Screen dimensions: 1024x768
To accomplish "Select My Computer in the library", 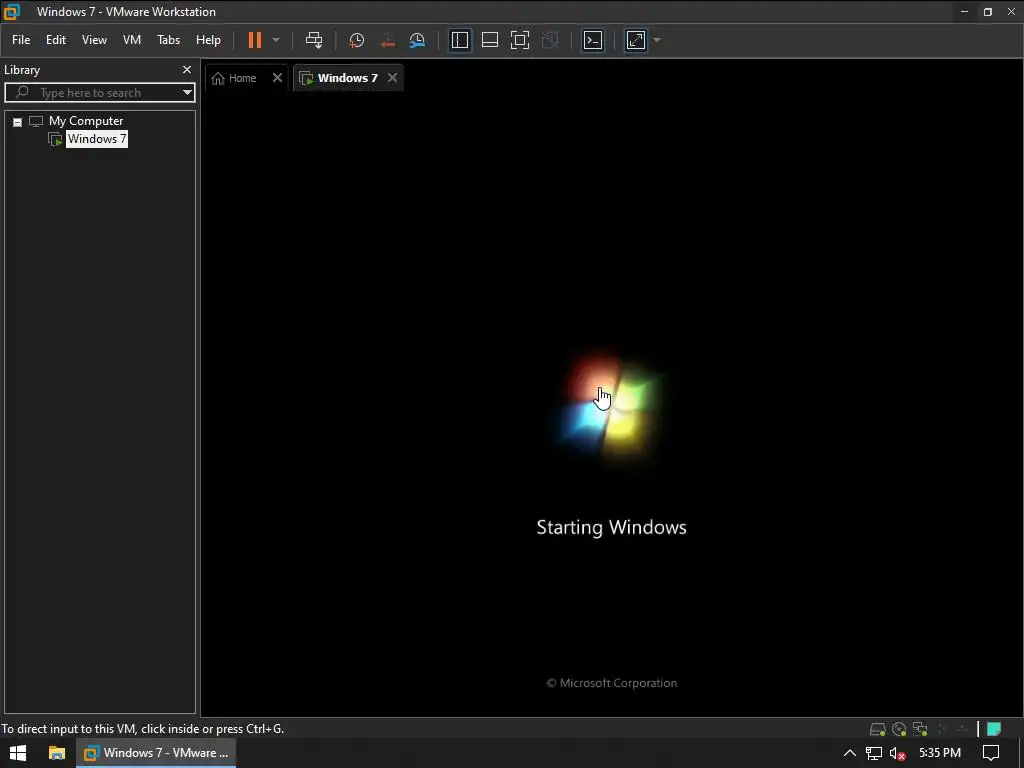I will click(86, 121).
